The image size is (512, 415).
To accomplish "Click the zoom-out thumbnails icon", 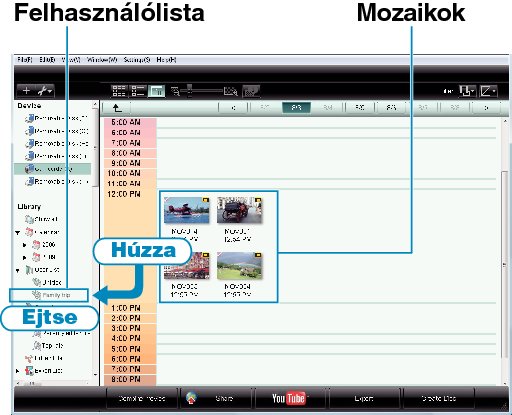I will [x=175, y=91].
